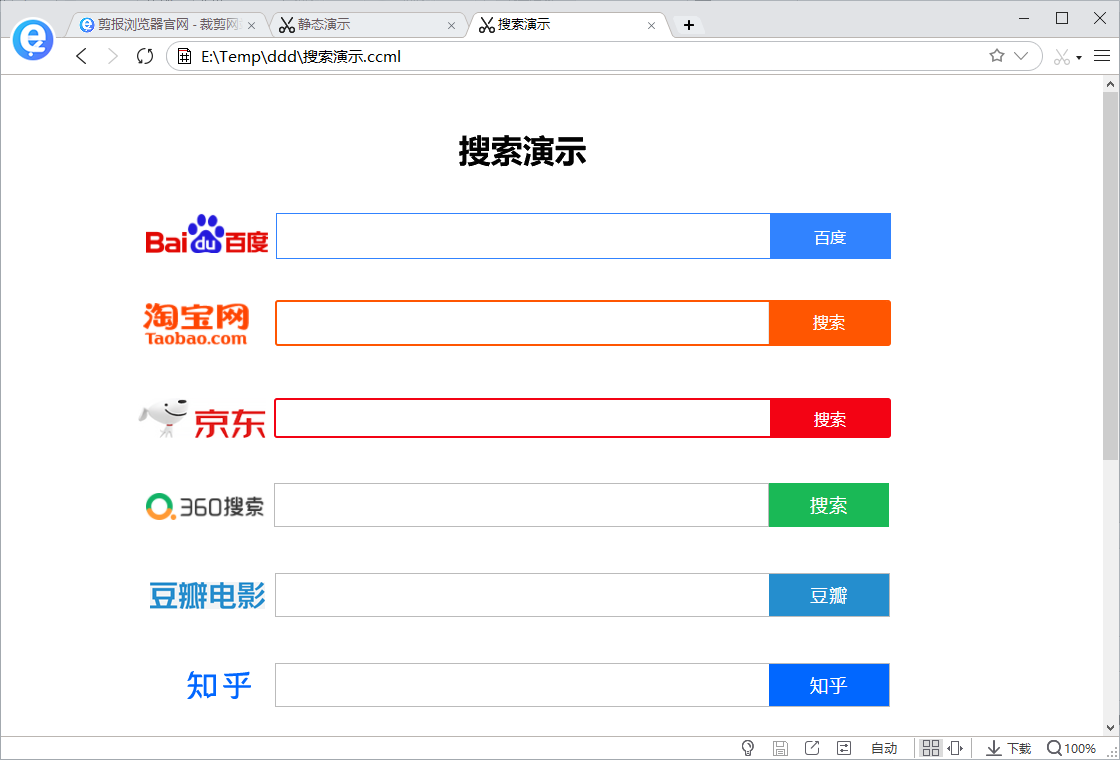Open a new tab with the plus button

(x=689, y=26)
